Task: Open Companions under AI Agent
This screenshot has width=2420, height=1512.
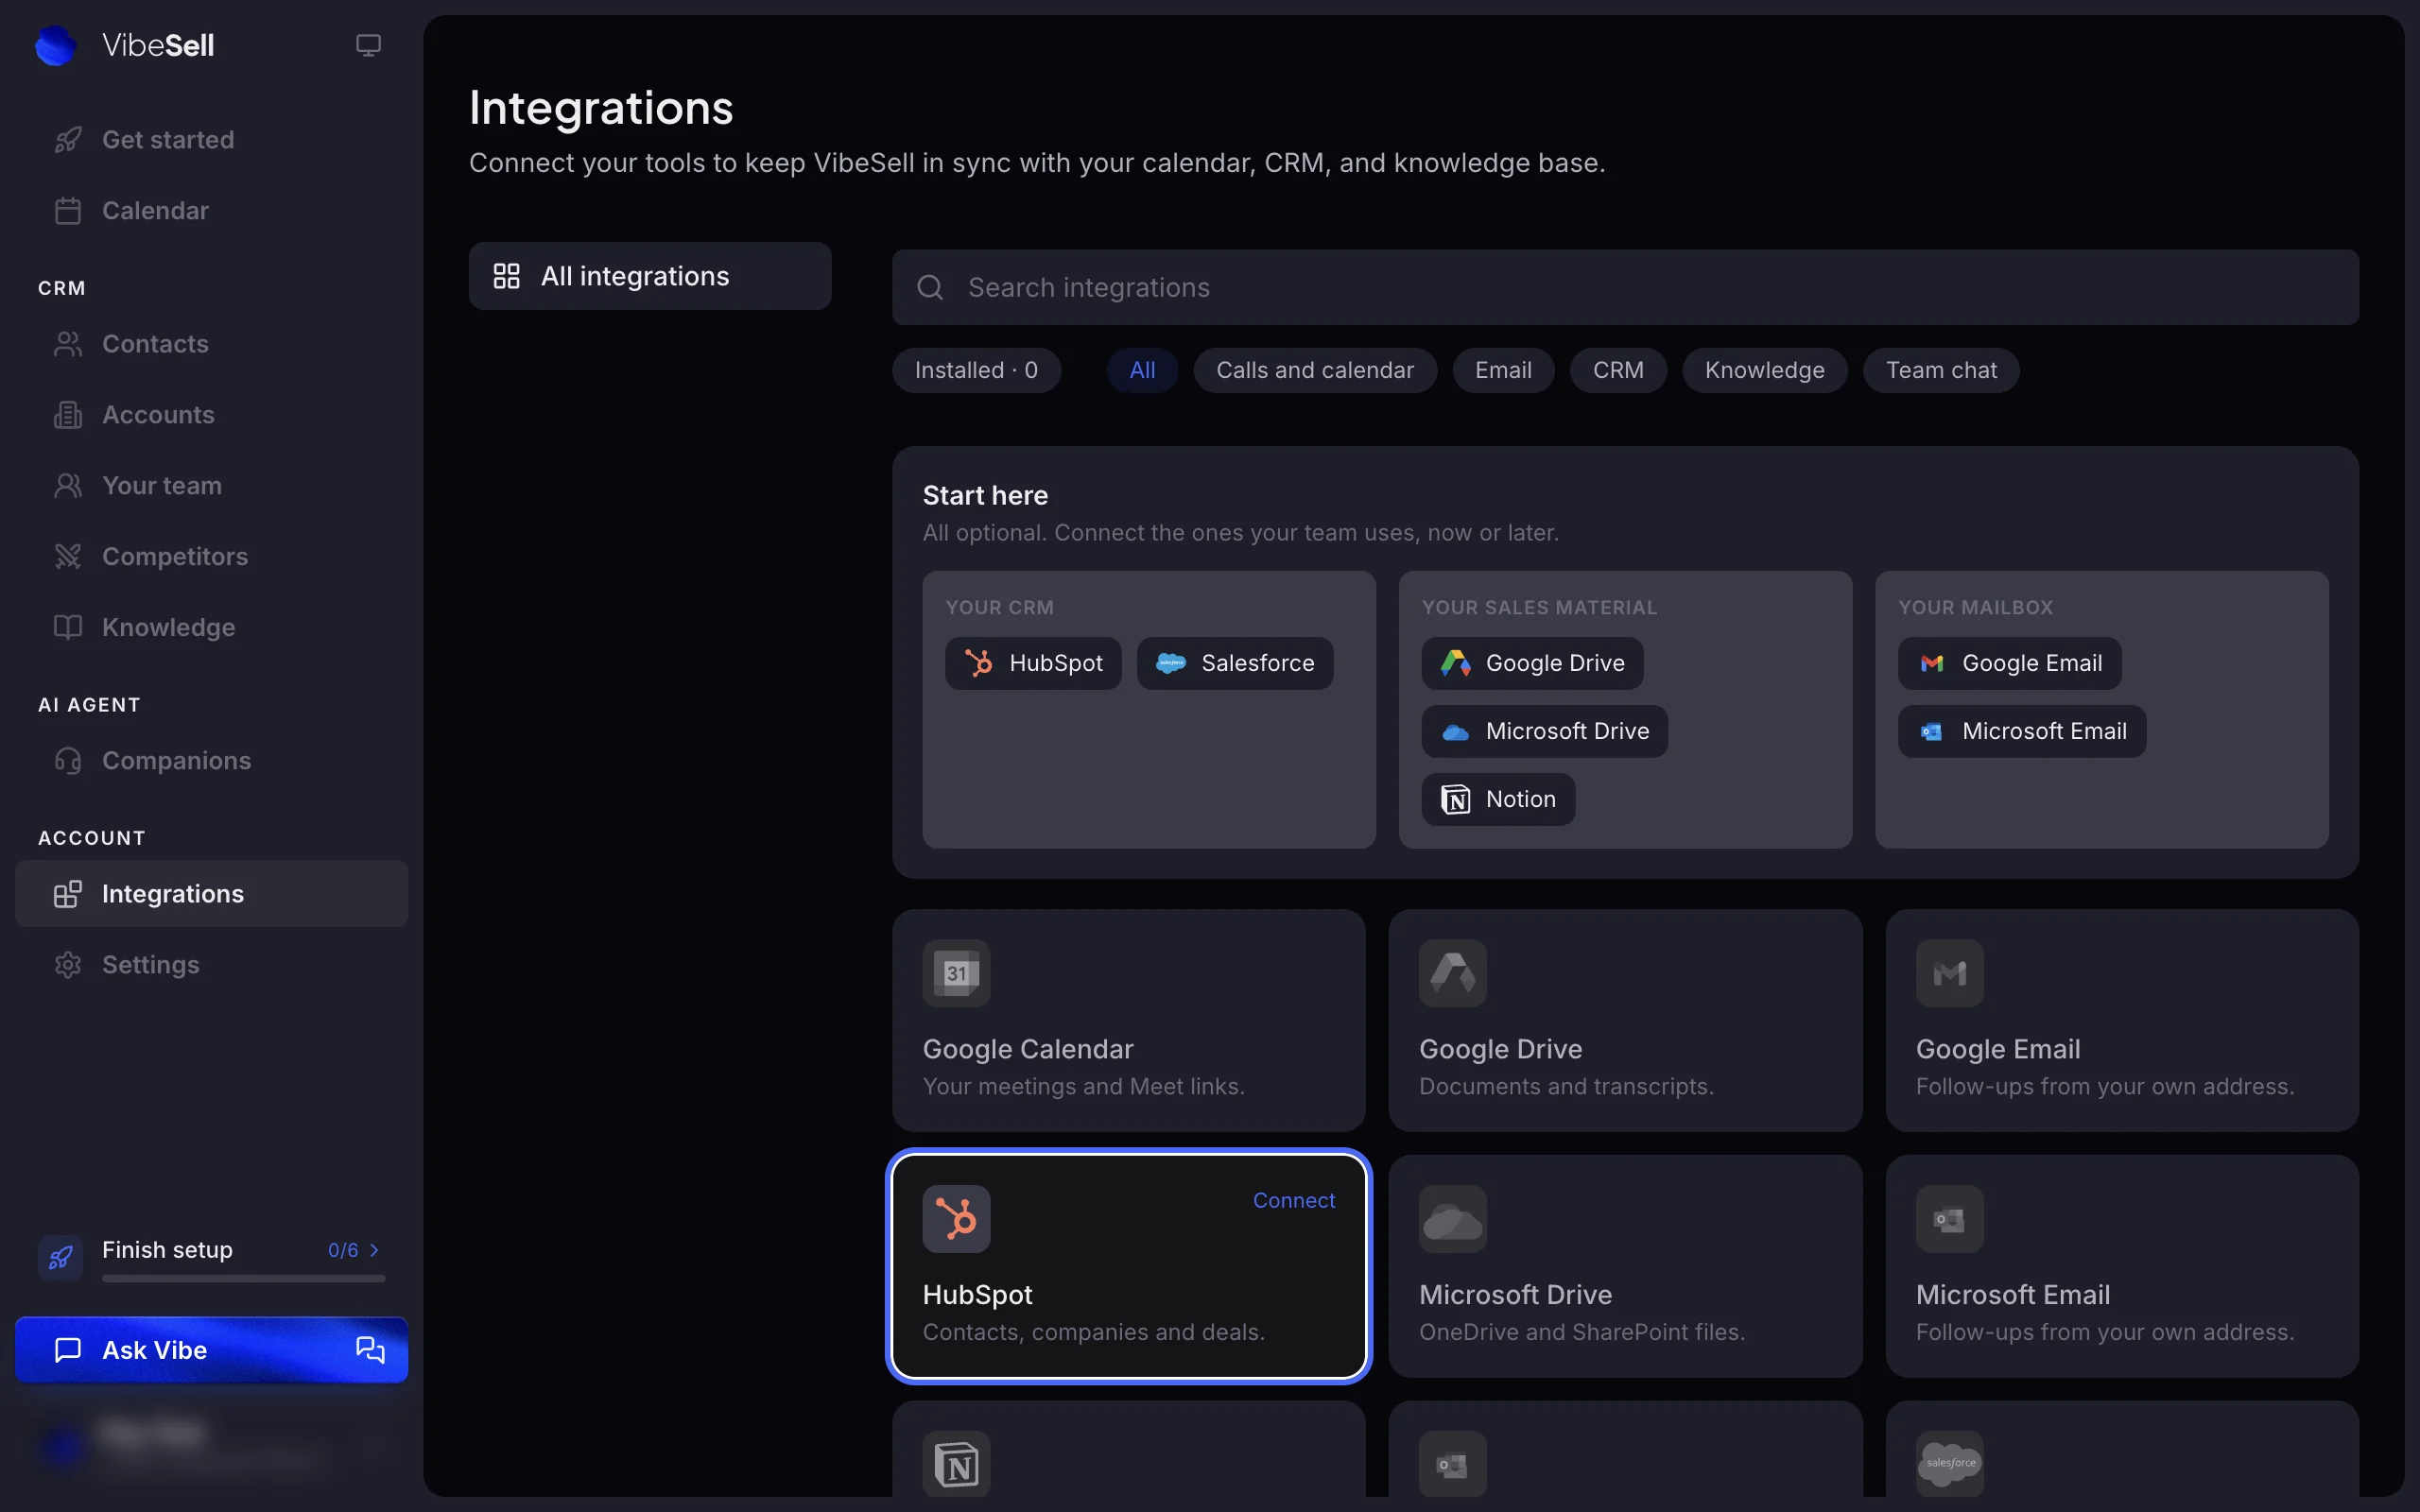Action: [211, 760]
